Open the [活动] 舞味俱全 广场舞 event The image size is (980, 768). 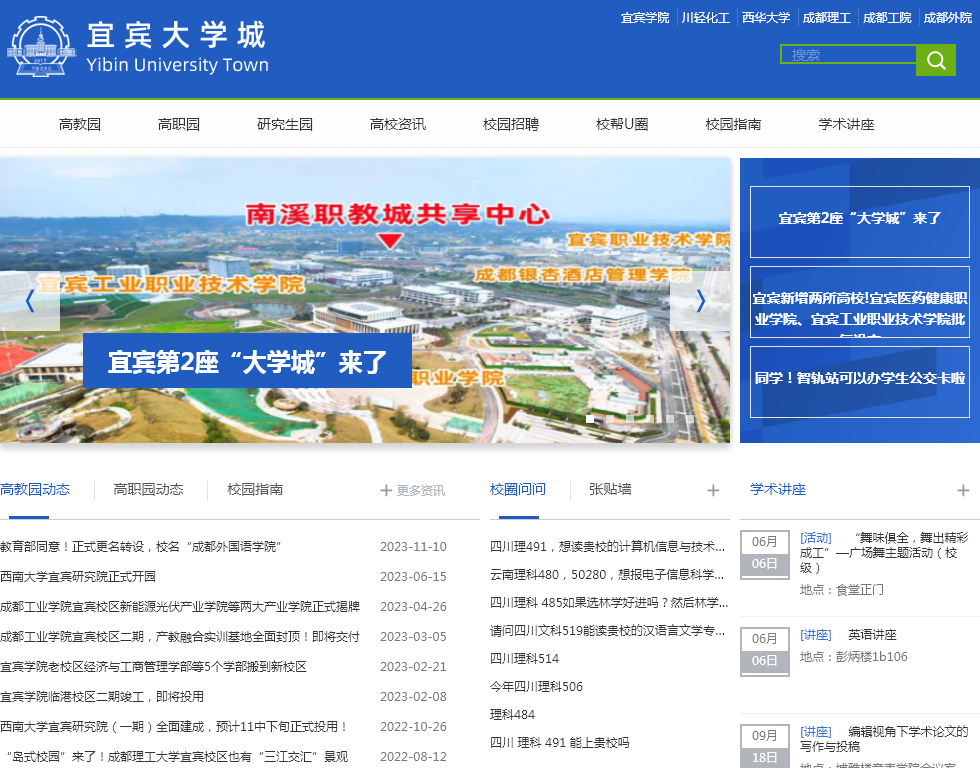[x=884, y=553]
